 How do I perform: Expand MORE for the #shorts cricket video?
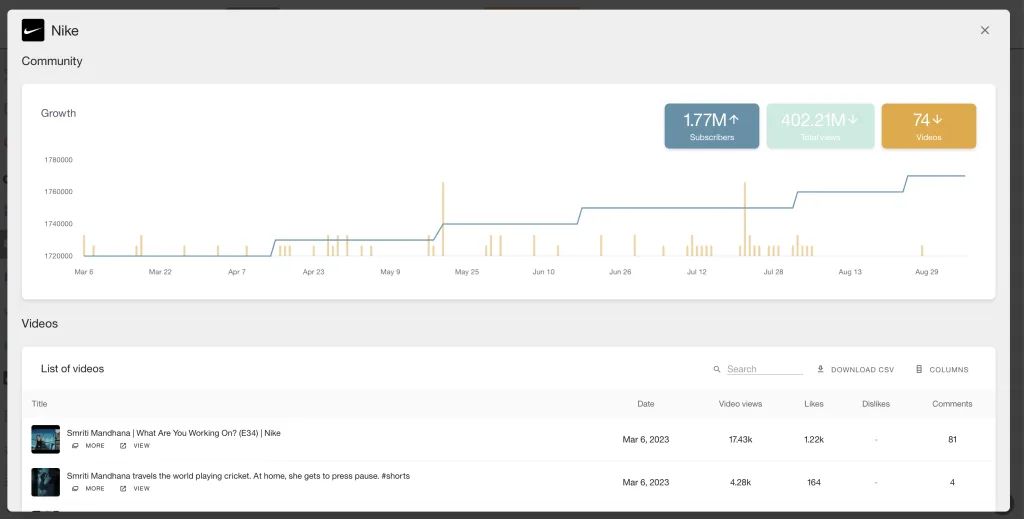click(x=88, y=489)
